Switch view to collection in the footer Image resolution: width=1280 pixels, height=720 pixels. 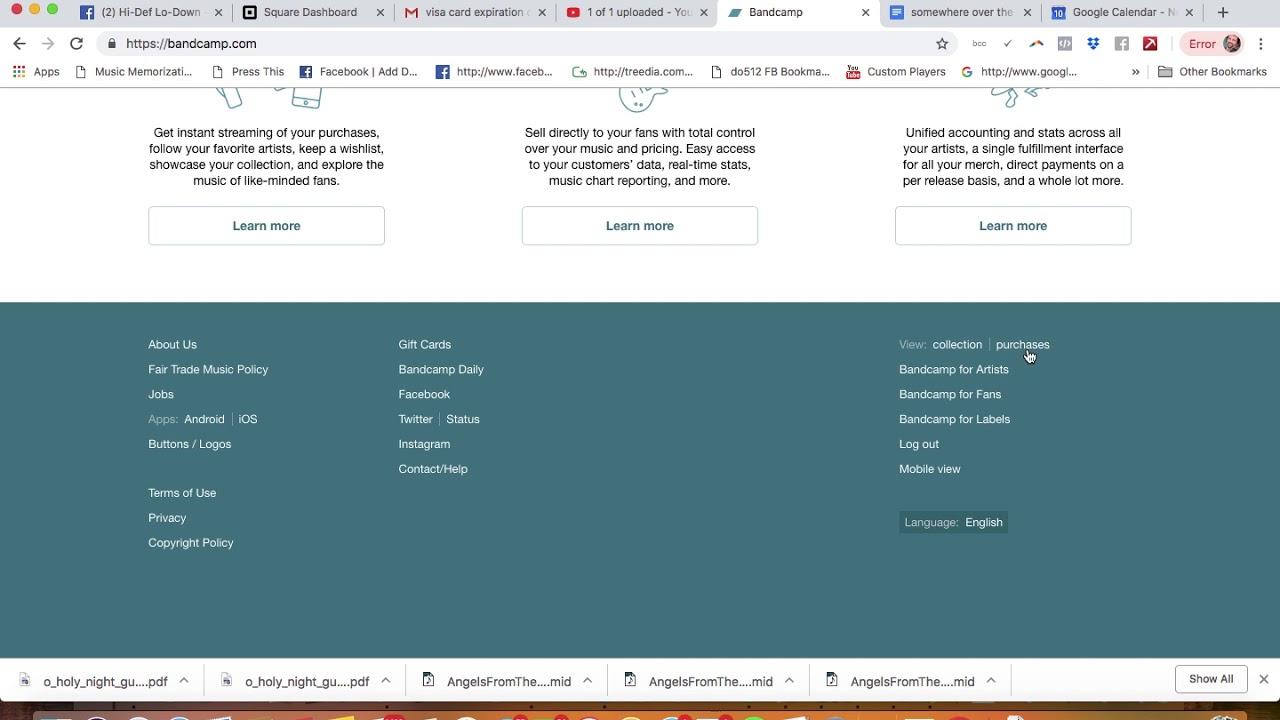tap(956, 344)
